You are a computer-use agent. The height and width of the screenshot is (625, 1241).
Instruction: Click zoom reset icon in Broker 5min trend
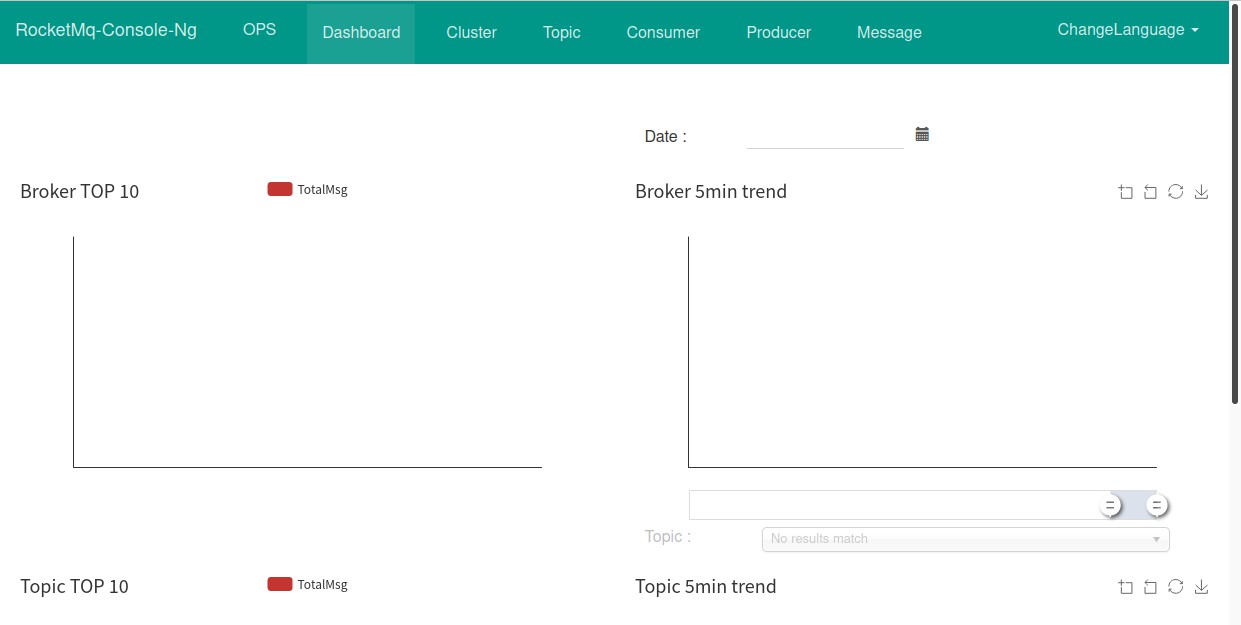click(1150, 192)
